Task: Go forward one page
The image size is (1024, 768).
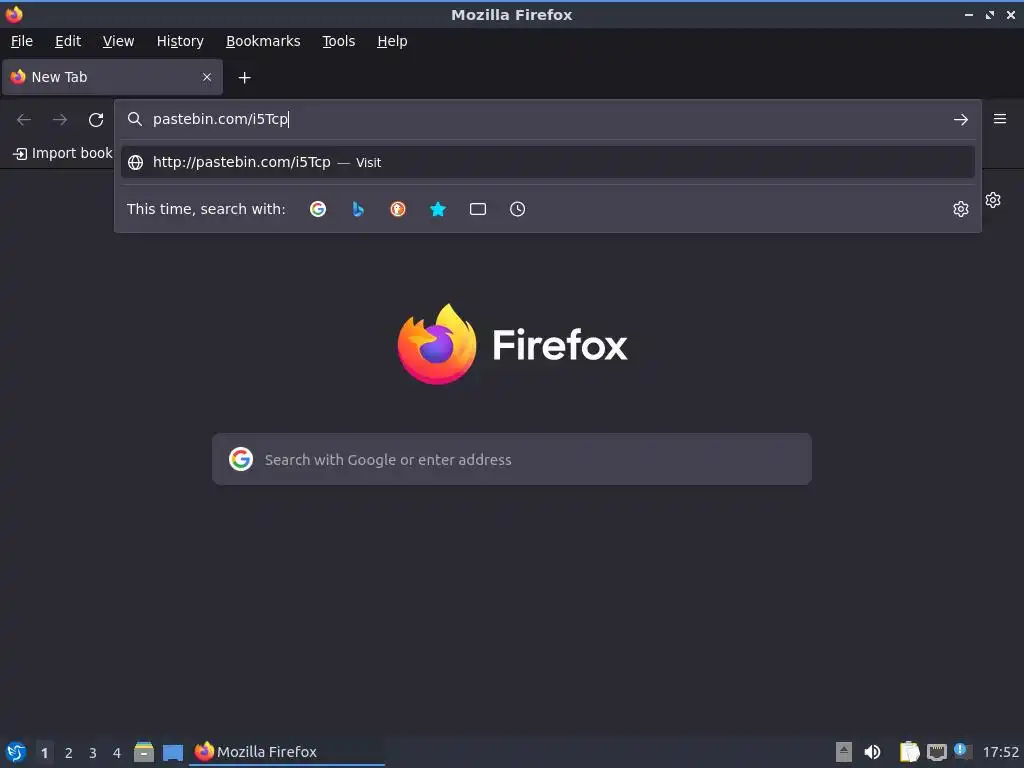Action: (60, 120)
